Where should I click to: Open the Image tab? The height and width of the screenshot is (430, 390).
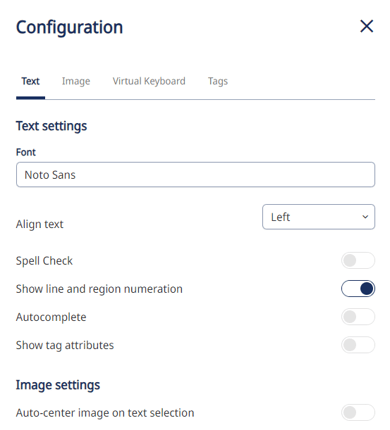pyautogui.click(x=76, y=81)
